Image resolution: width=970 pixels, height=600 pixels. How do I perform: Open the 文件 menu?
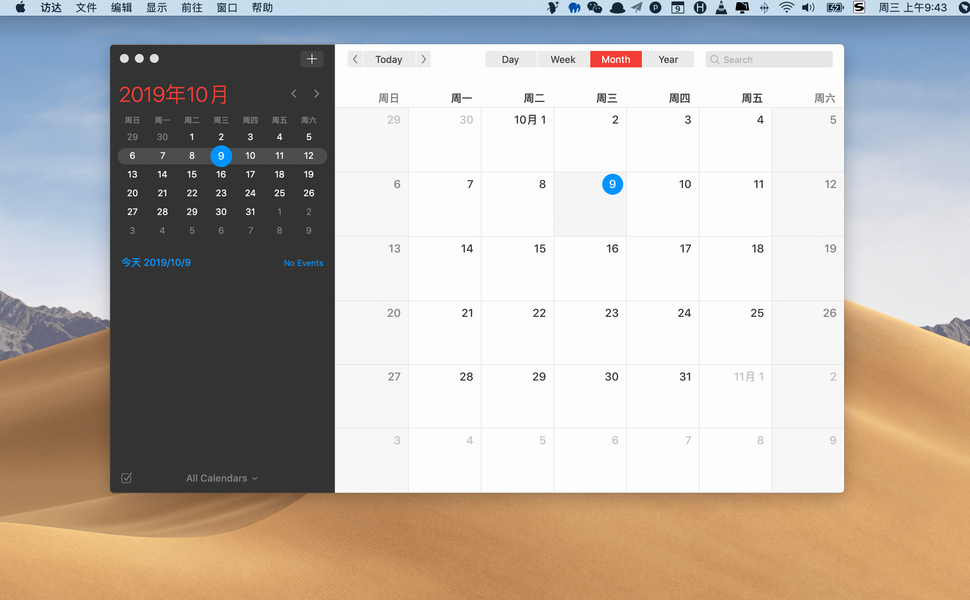pos(86,7)
